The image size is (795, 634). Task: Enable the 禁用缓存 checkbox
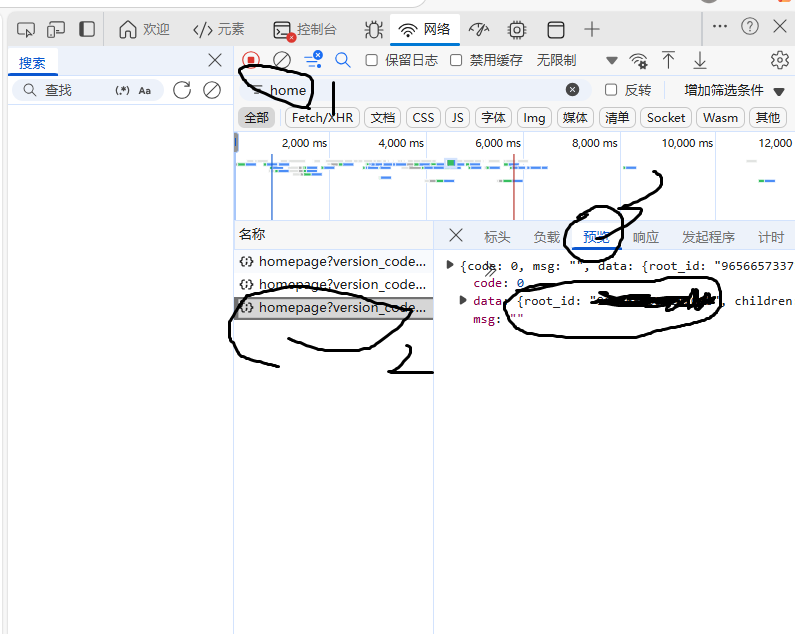pyautogui.click(x=456, y=60)
